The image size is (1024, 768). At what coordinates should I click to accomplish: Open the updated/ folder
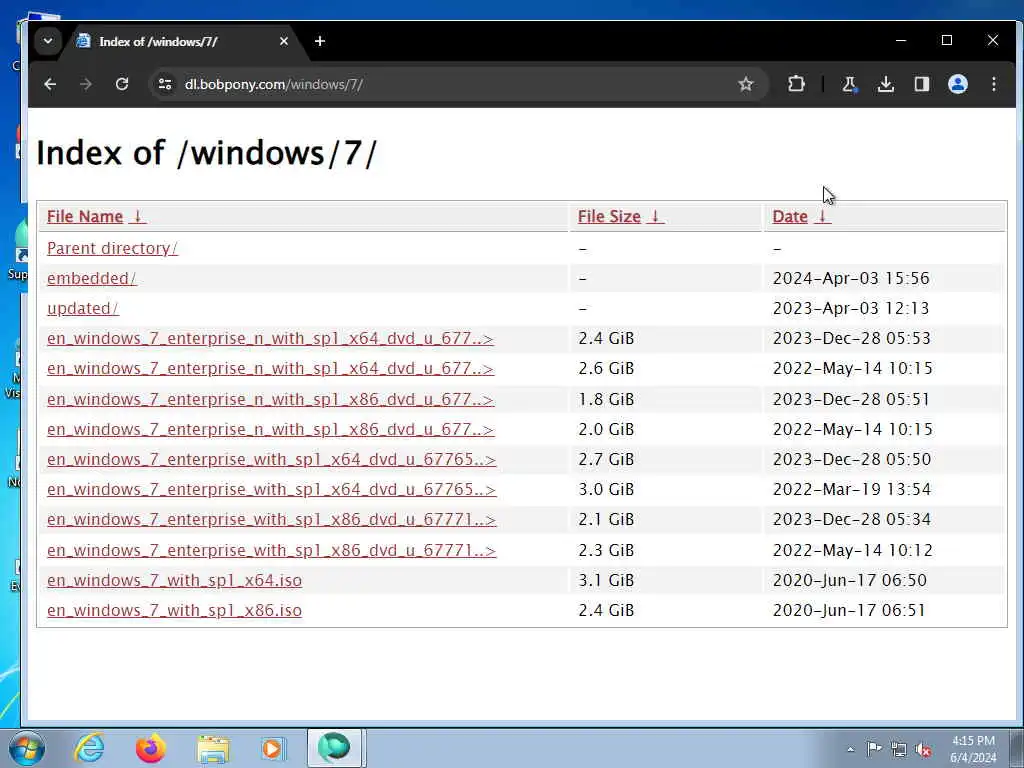click(x=83, y=308)
